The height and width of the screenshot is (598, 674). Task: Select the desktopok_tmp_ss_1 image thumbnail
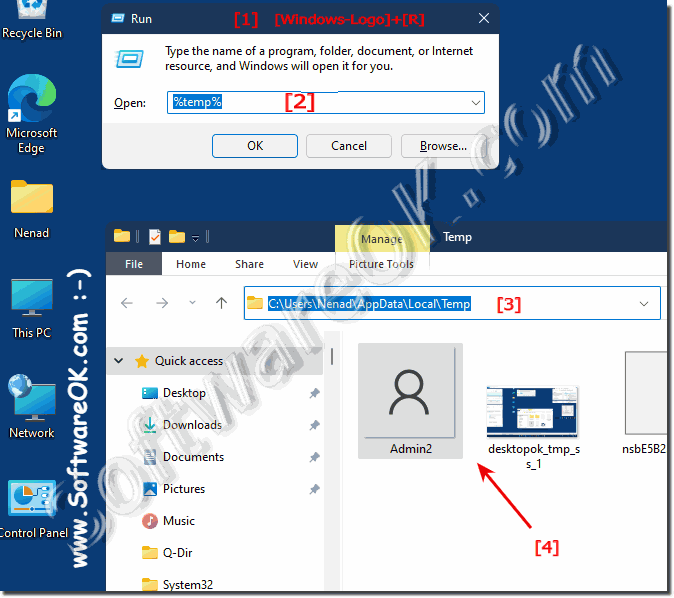tap(533, 426)
